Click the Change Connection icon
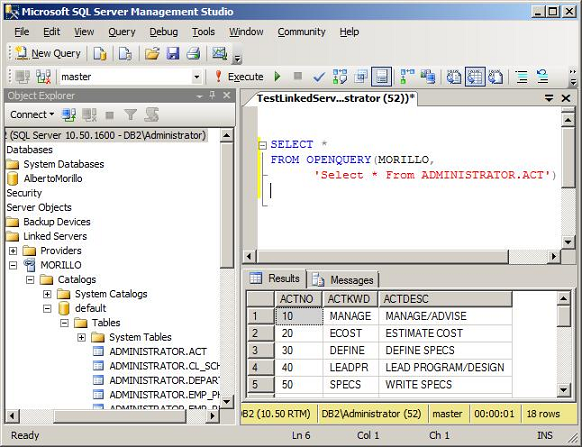 [43, 77]
